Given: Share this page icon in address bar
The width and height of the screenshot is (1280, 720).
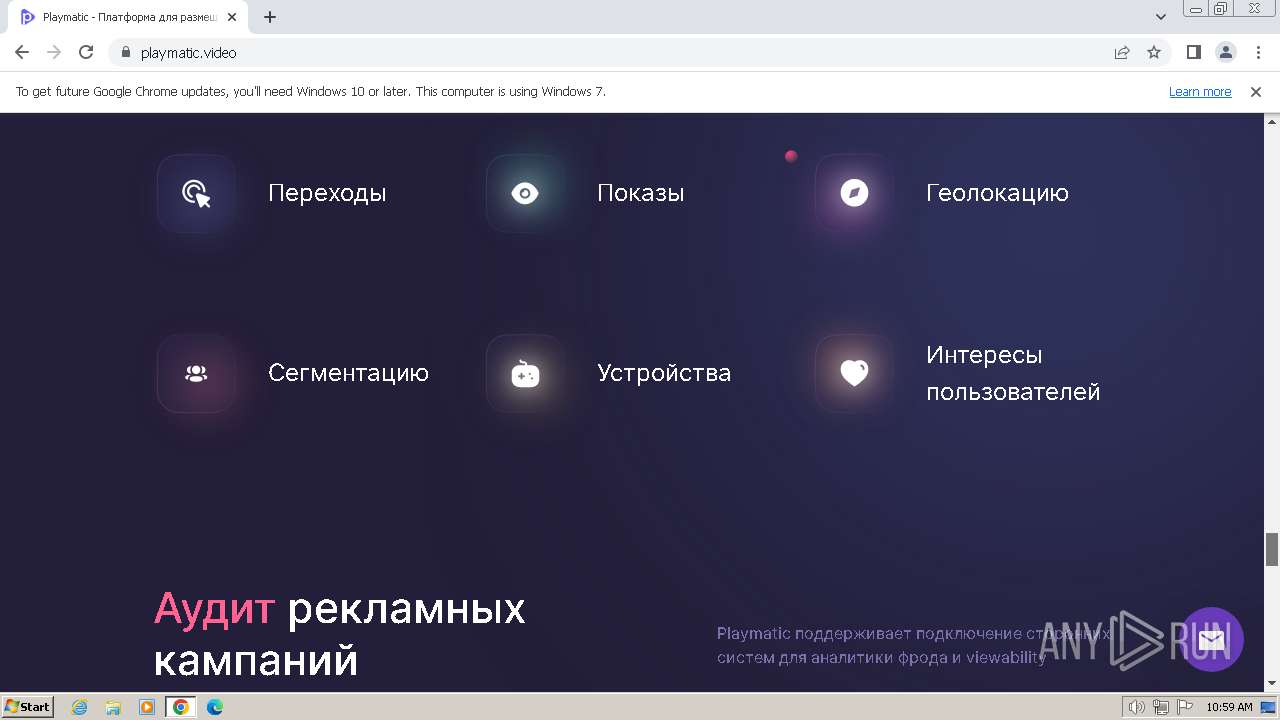Looking at the screenshot, I should coord(1122,52).
